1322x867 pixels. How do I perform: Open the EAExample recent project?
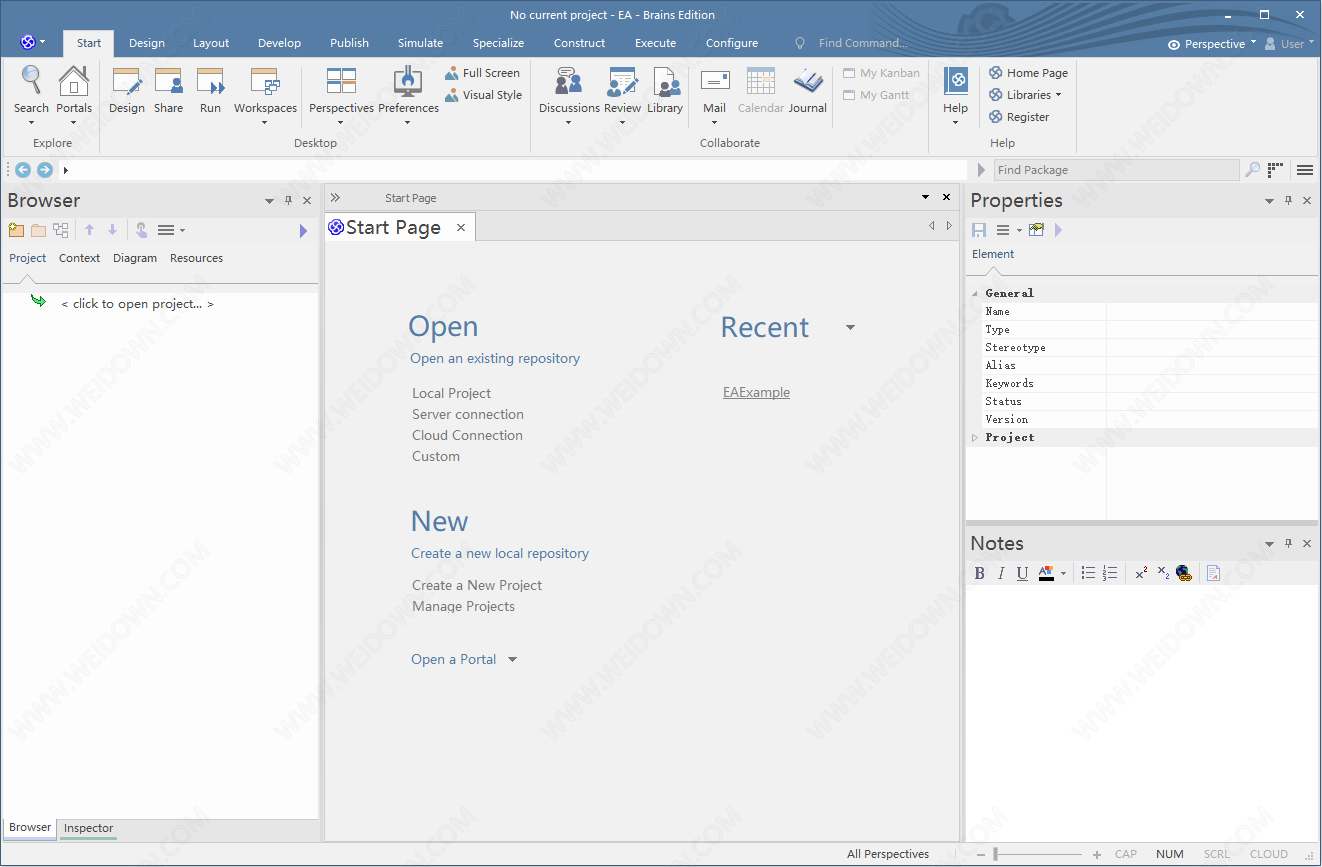756,393
